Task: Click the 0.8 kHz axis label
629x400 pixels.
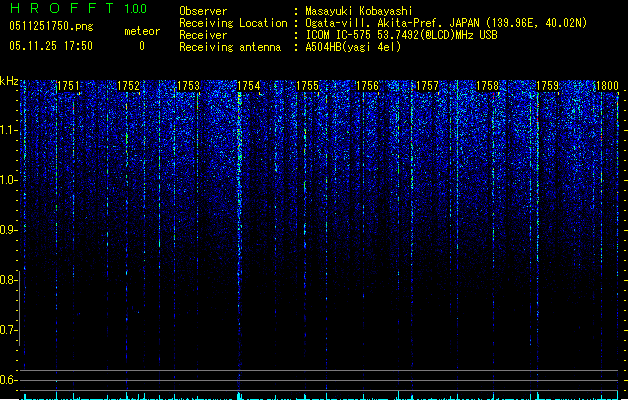Action: (8, 280)
